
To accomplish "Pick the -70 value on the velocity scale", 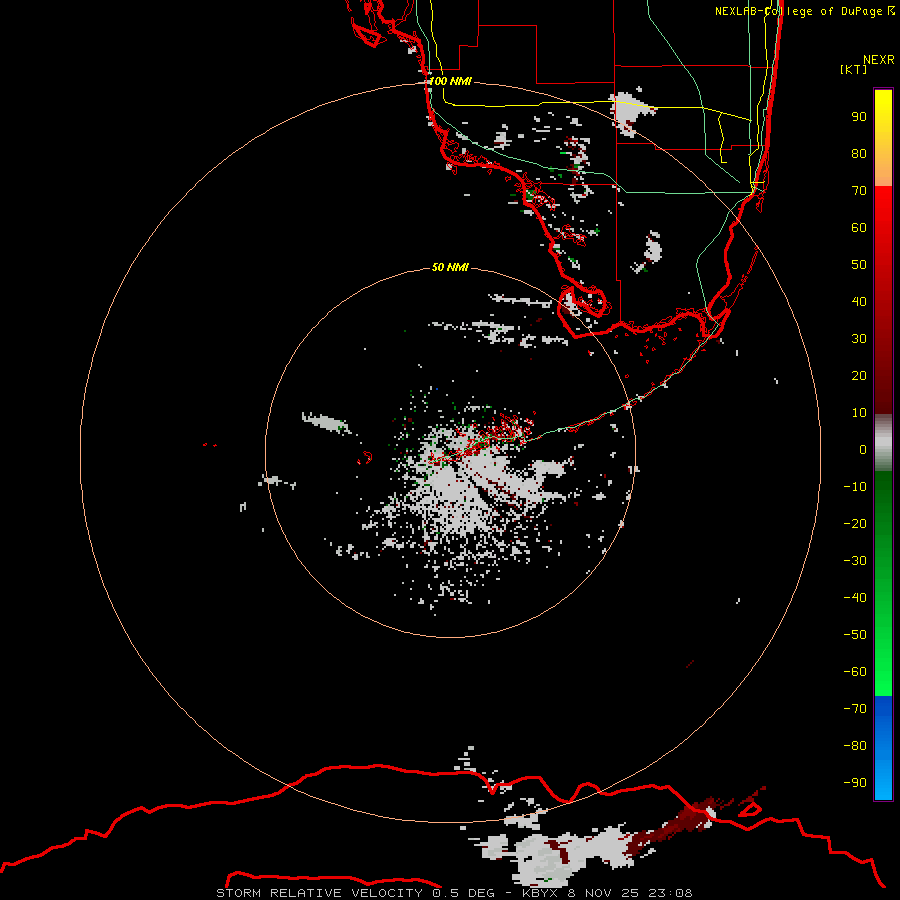I will click(855, 709).
